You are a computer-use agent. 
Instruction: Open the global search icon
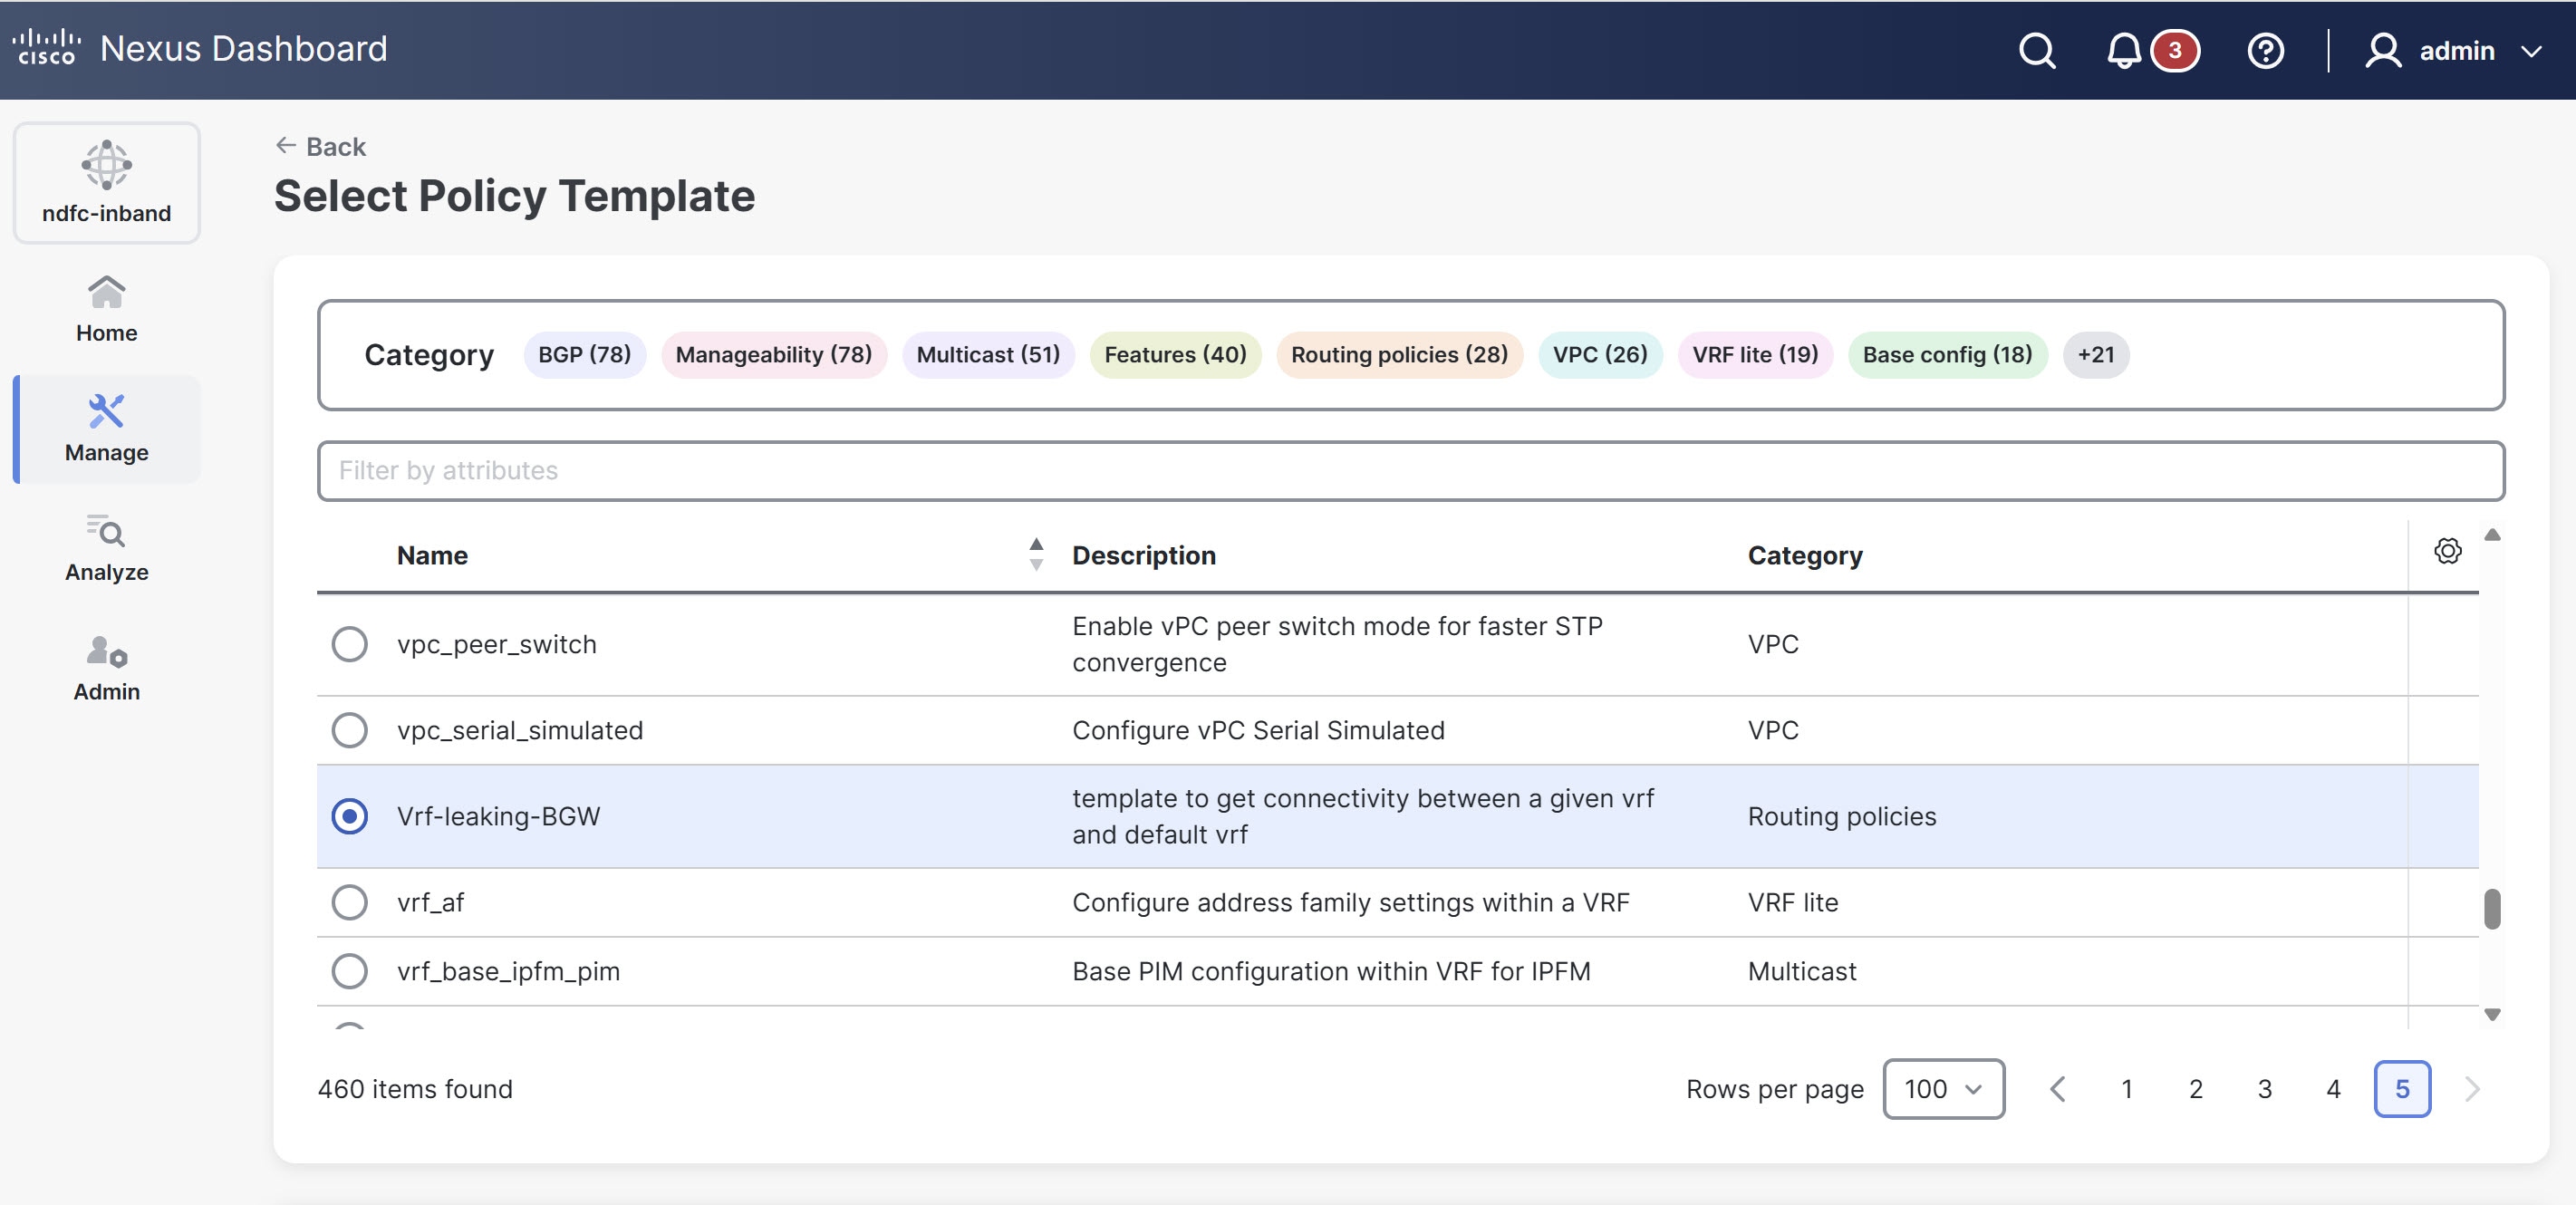2036,50
